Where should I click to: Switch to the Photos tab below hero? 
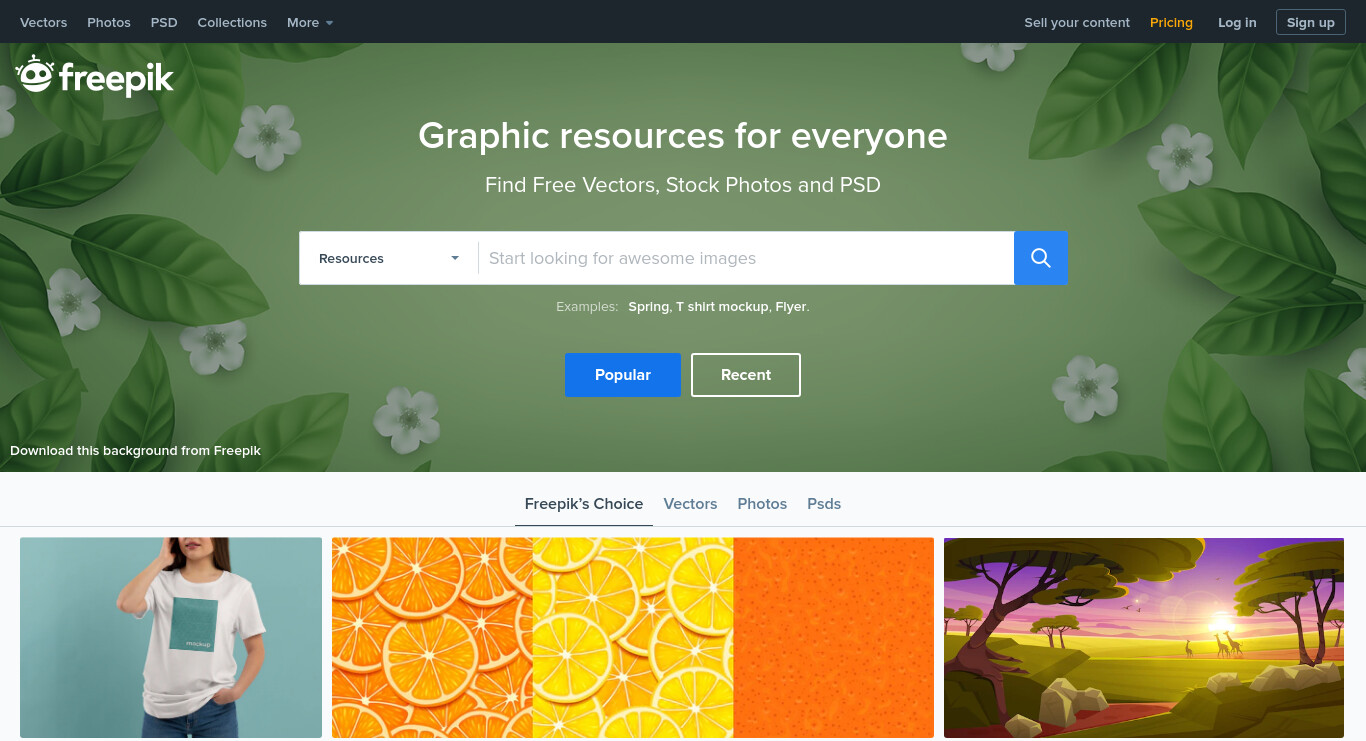tap(762, 504)
